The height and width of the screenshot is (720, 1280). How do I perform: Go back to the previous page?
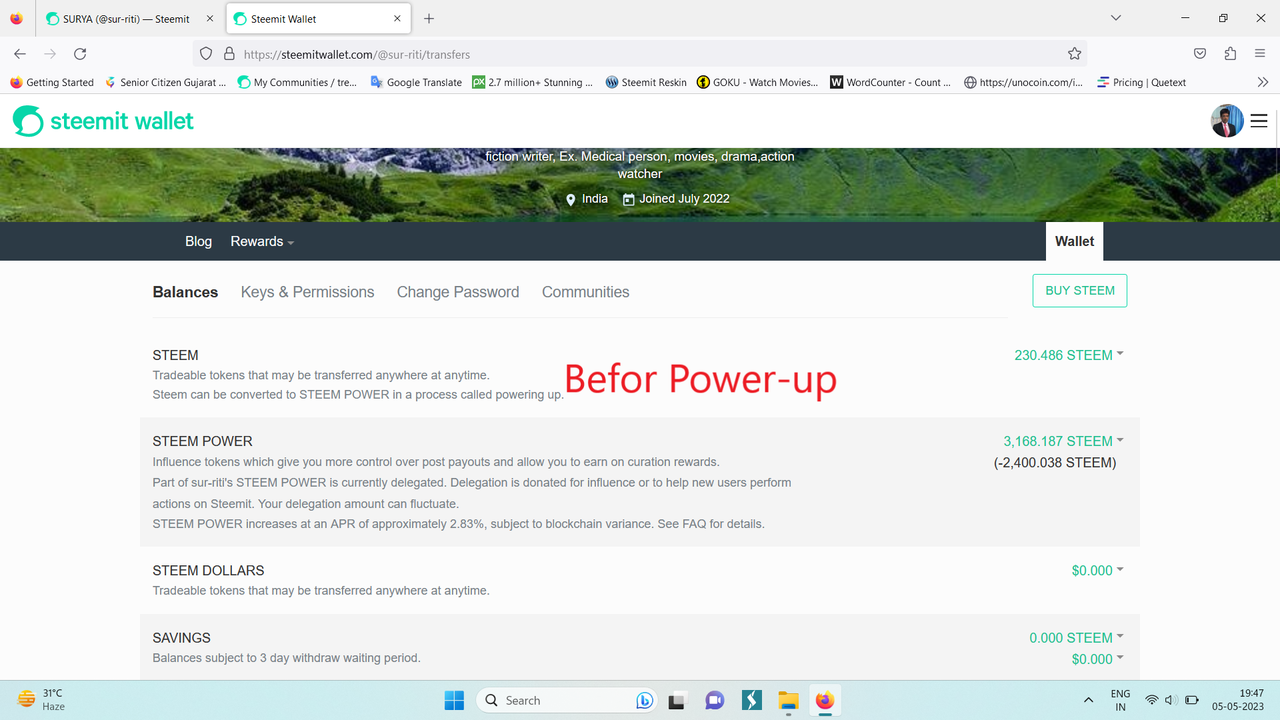[x=20, y=54]
